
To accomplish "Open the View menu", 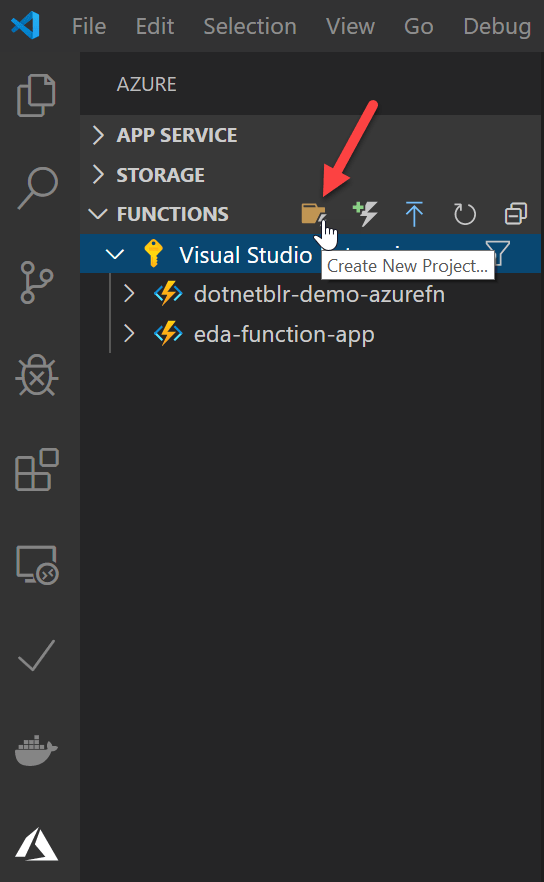I will 350,26.
